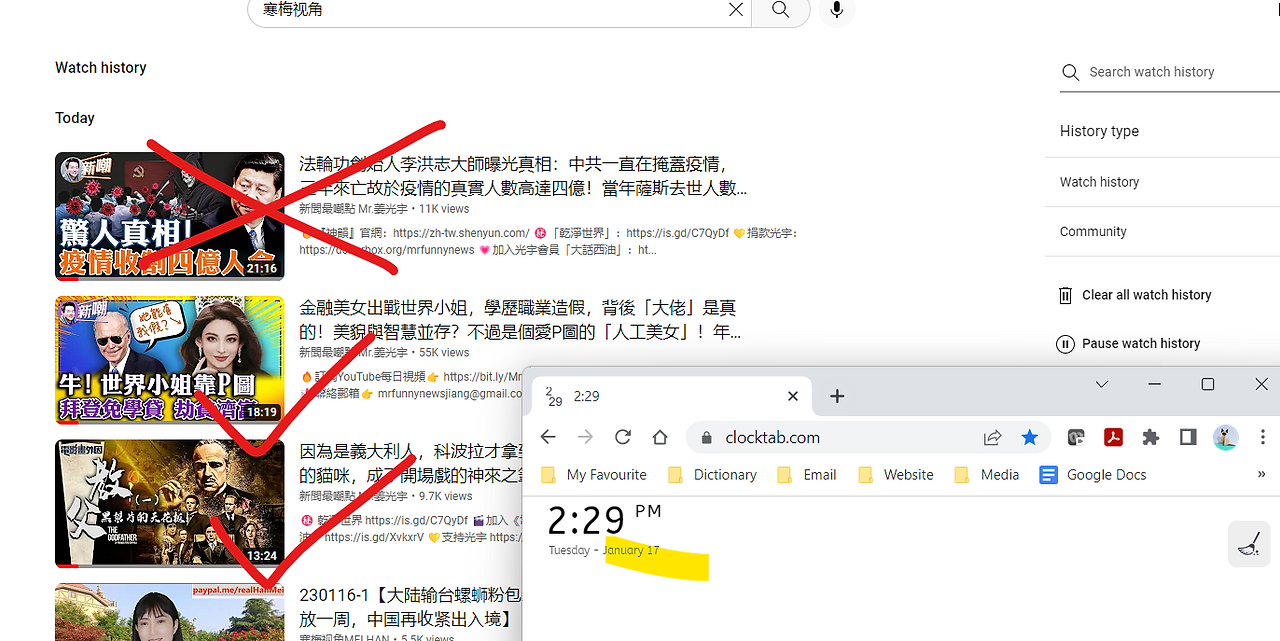Click the 11K views text on the first video
The image size is (1280, 641).
pos(444,209)
